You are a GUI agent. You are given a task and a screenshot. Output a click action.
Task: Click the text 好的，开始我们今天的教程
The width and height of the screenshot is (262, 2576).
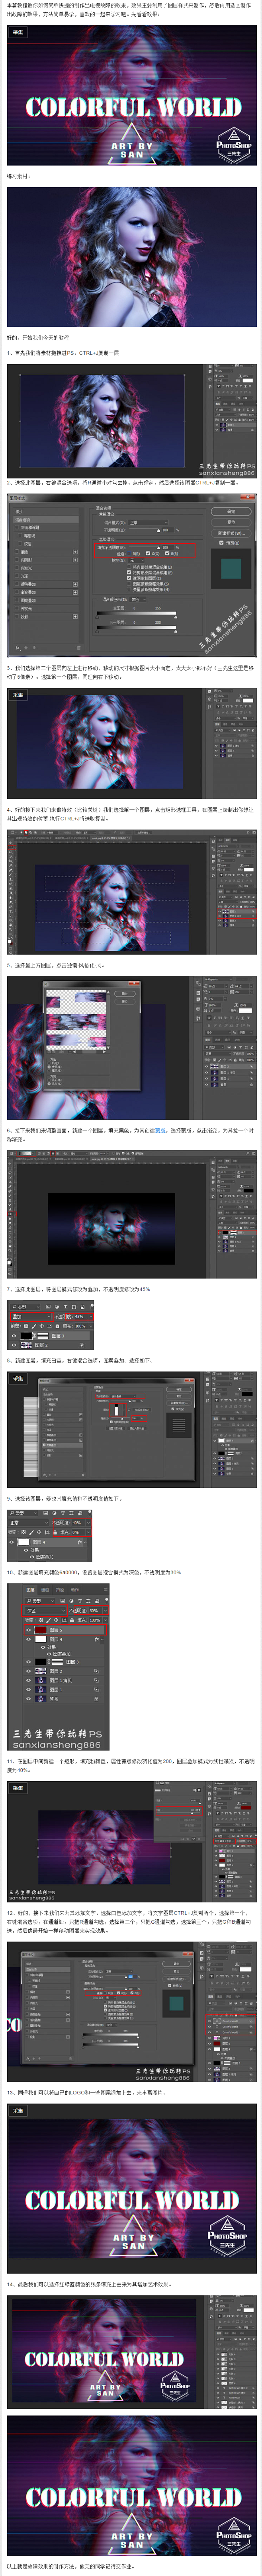38,338
